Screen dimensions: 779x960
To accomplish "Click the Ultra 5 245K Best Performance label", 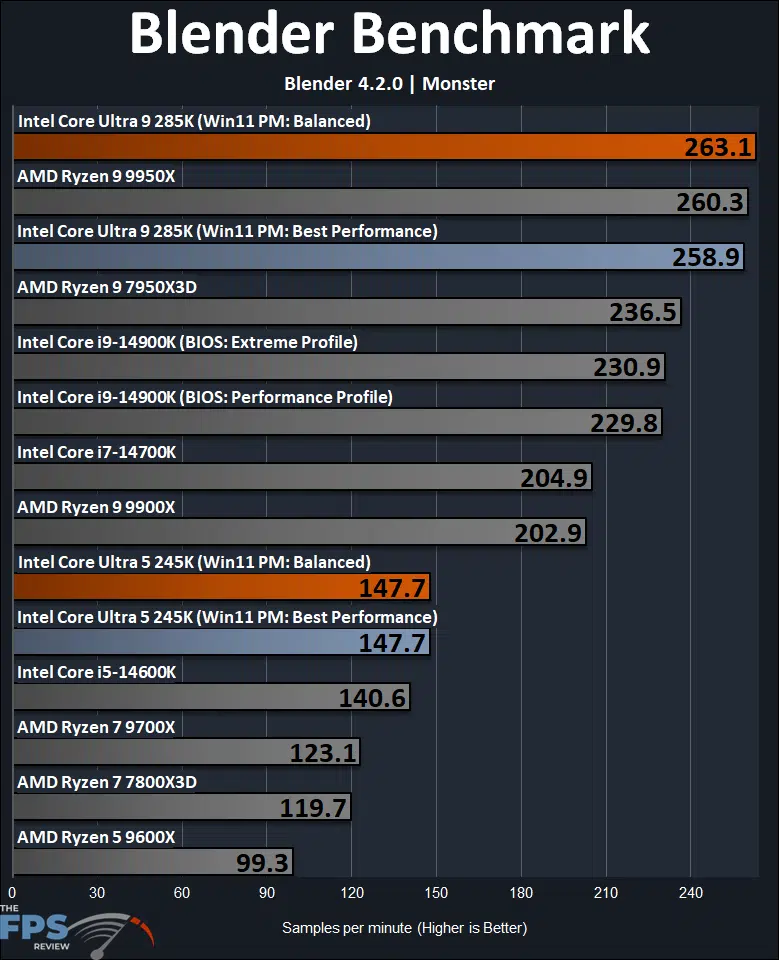I will [x=227, y=617].
